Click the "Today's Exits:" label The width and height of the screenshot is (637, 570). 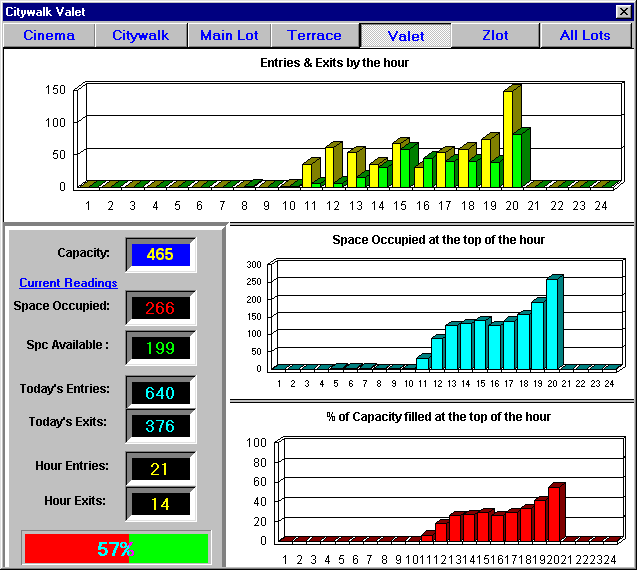coord(67,422)
